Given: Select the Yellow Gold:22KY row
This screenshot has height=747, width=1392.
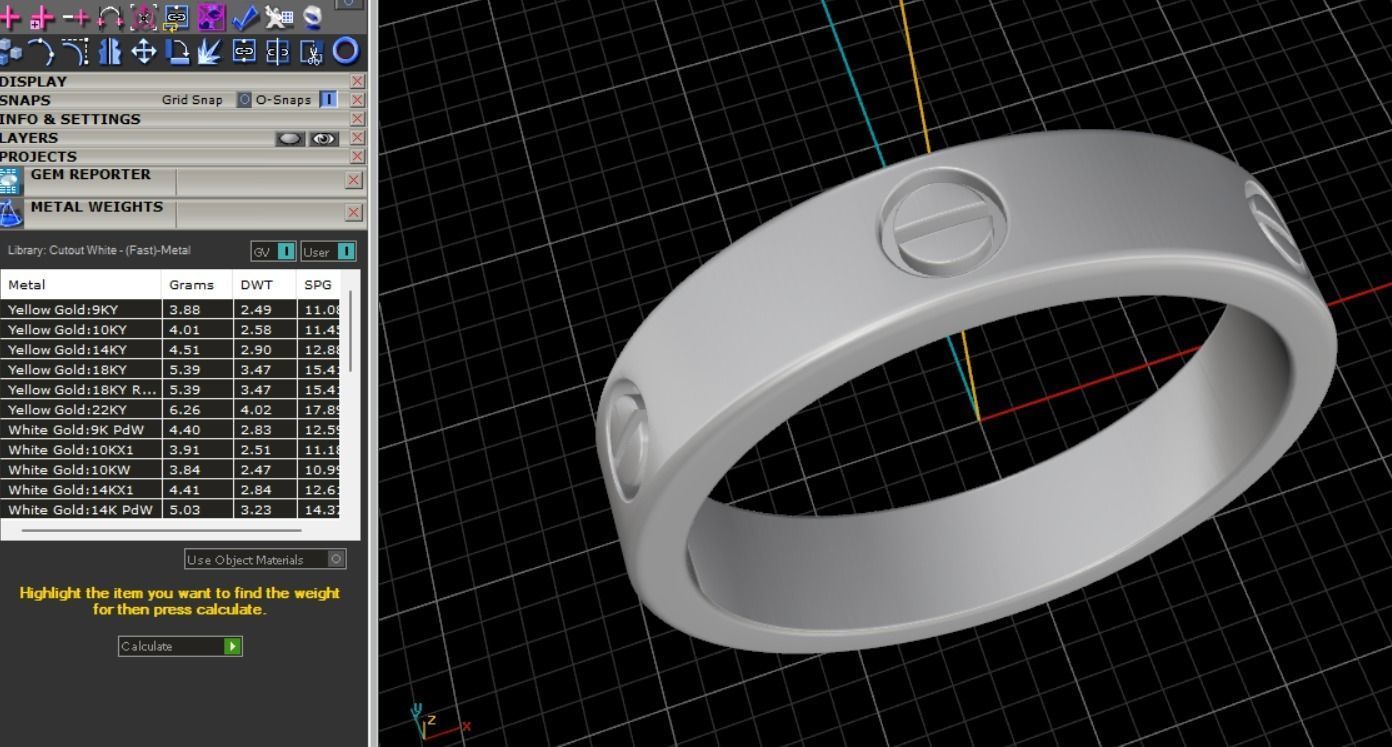Looking at the screenshot, I should point(171,410).
